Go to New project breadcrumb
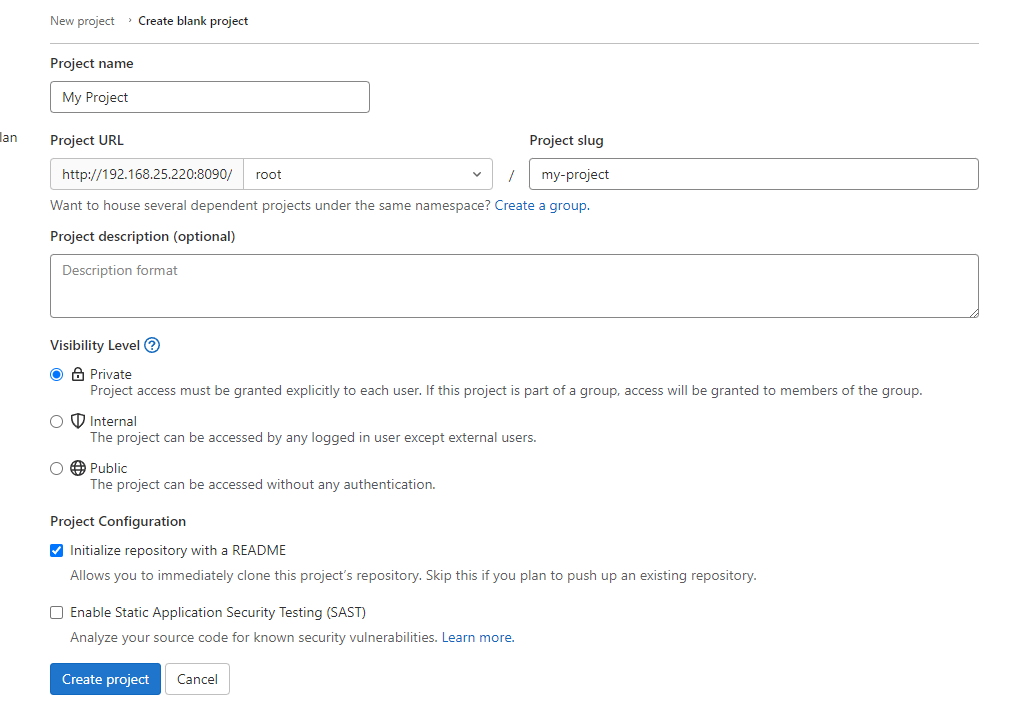Screen dimensions: 1014x715 (x=82, y=21)
